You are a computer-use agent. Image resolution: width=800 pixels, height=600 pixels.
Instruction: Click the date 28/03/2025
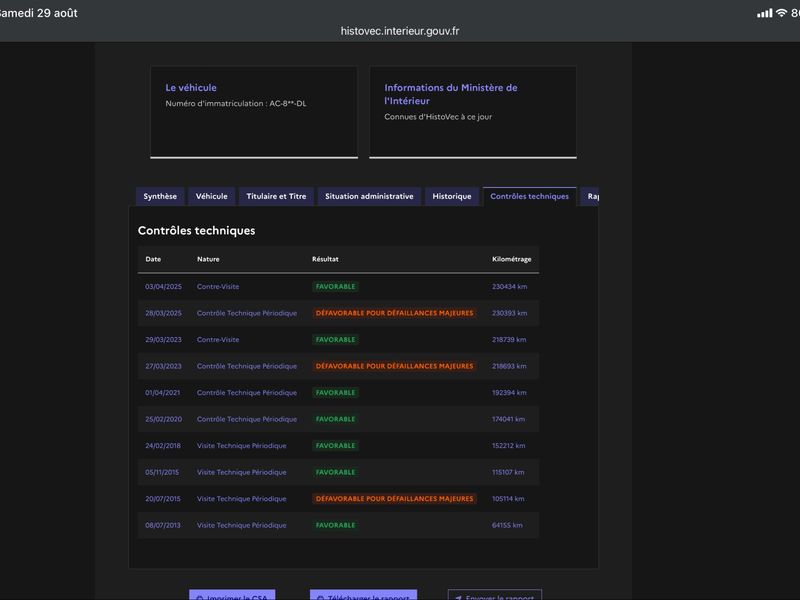163,313
